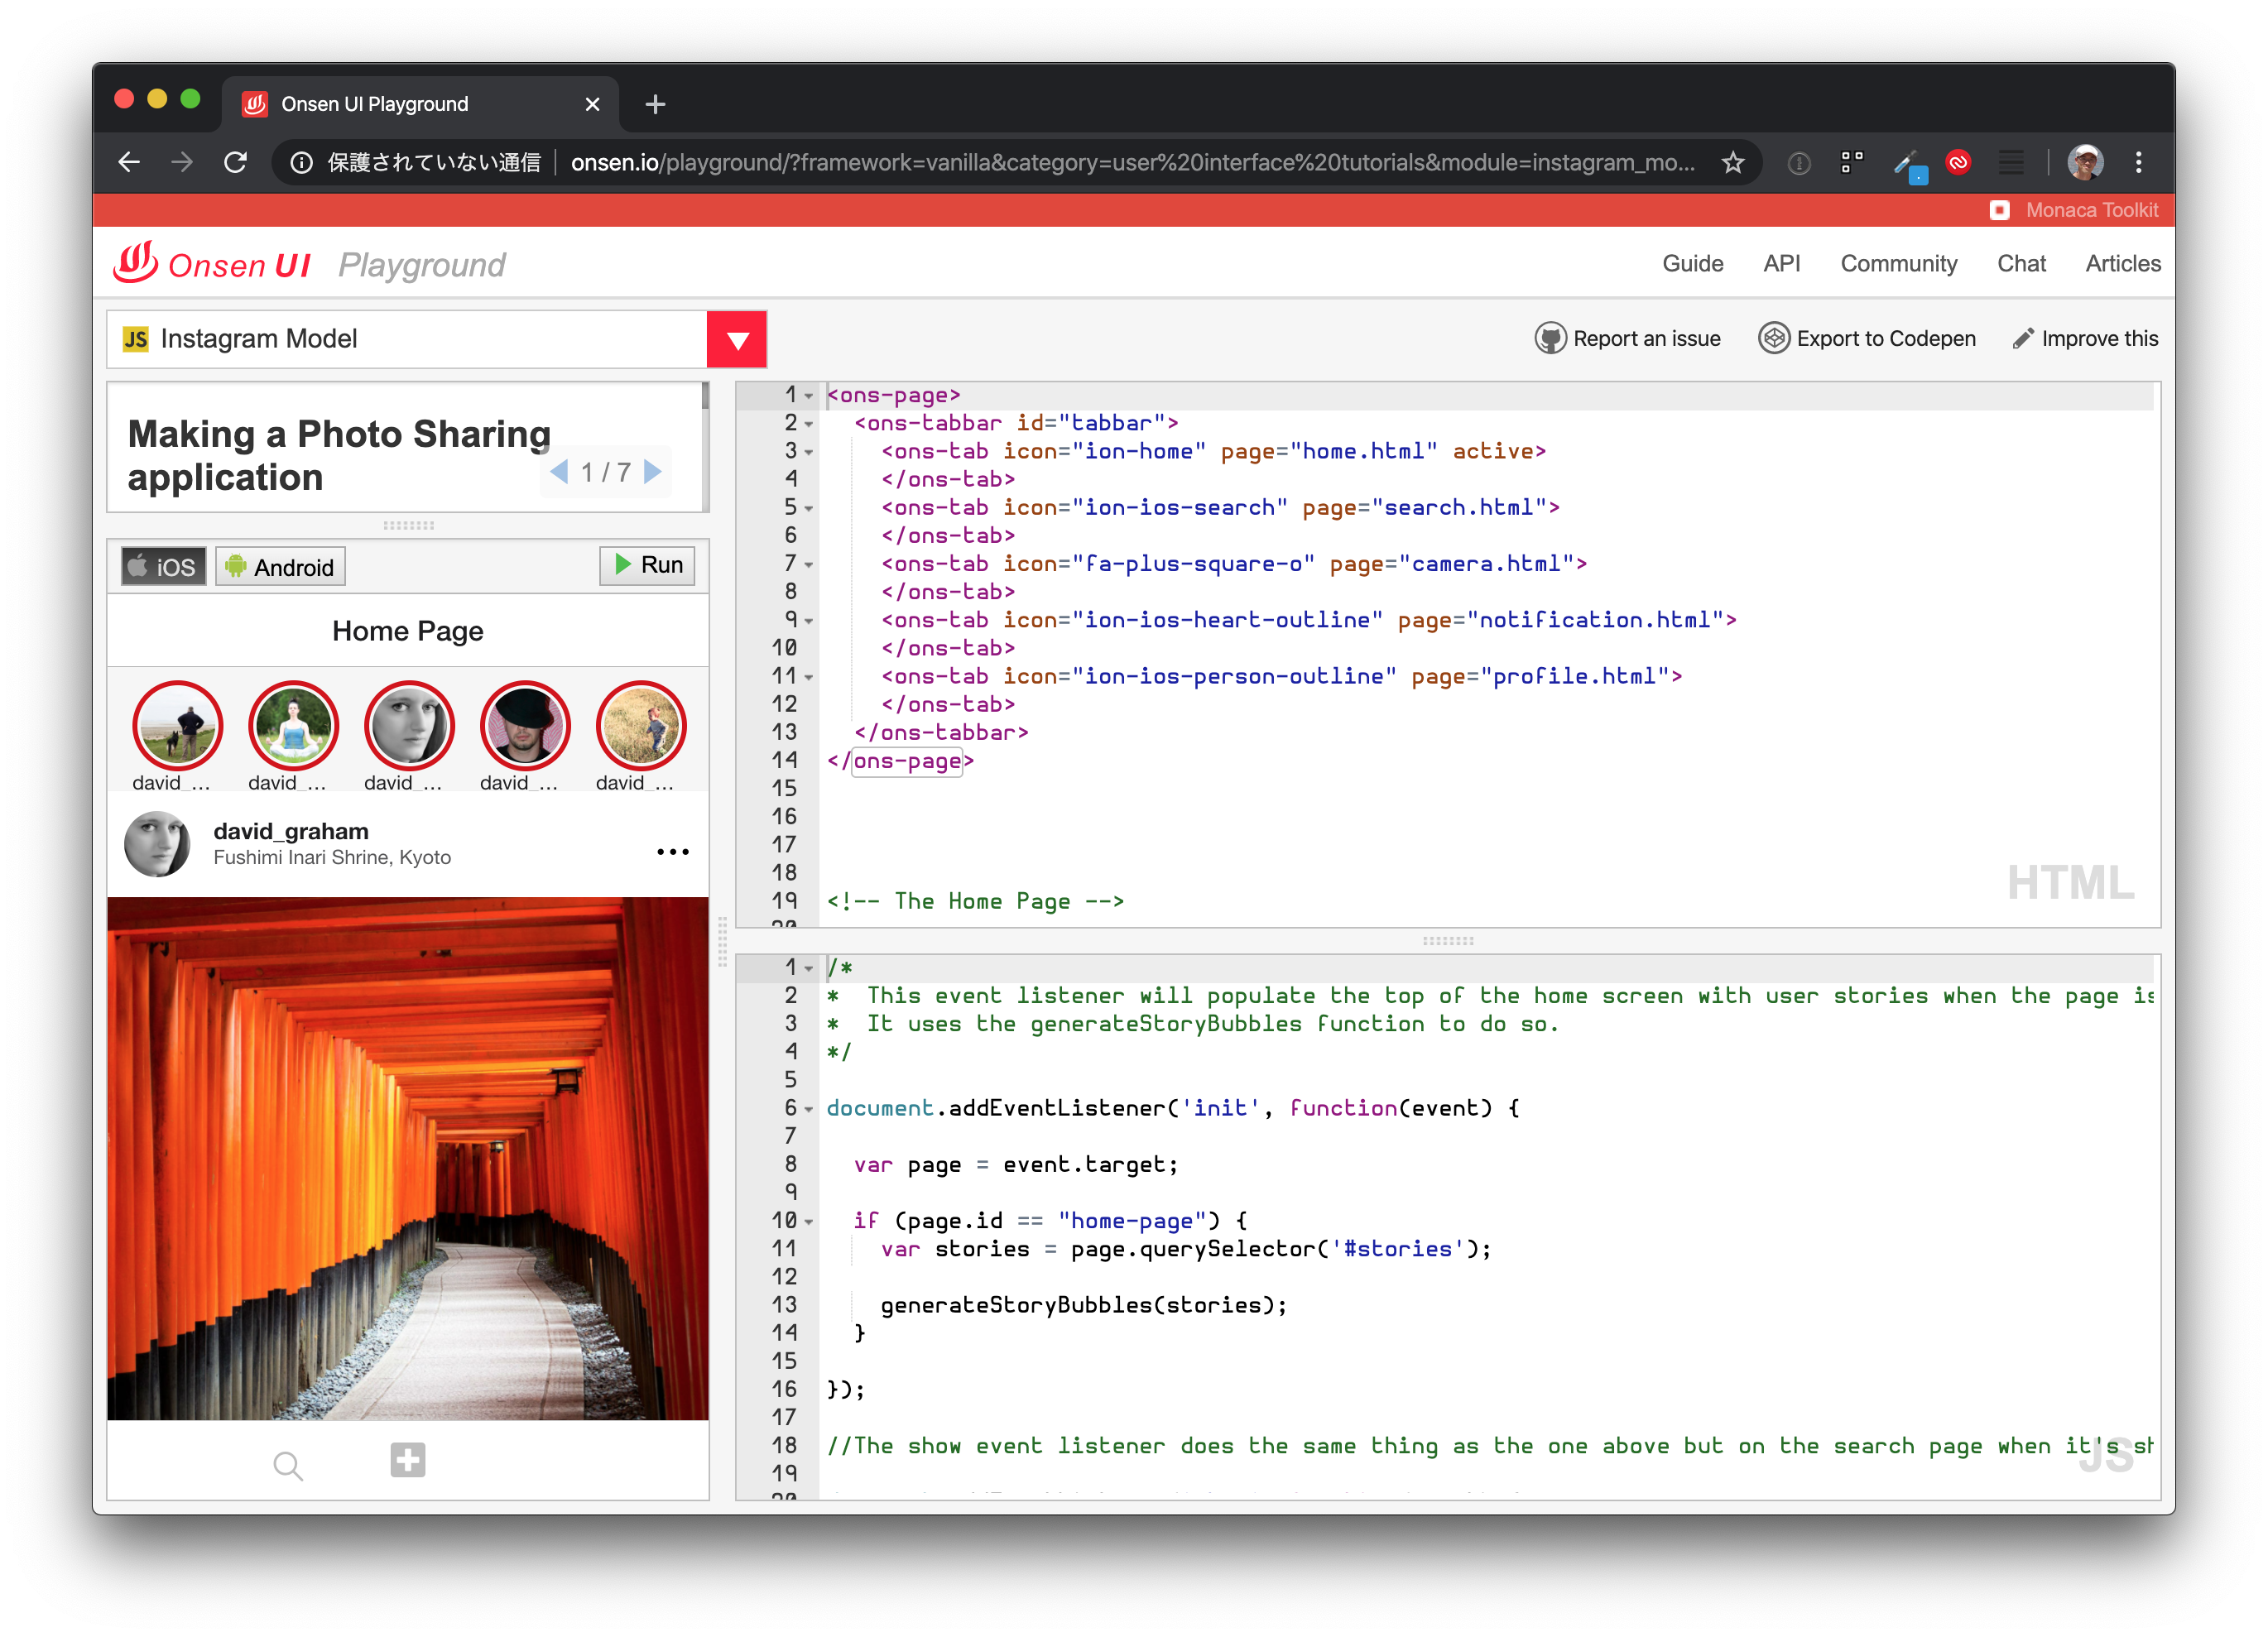Bookmark this page with the star icon
2268x1637 pixels.
1733,162
